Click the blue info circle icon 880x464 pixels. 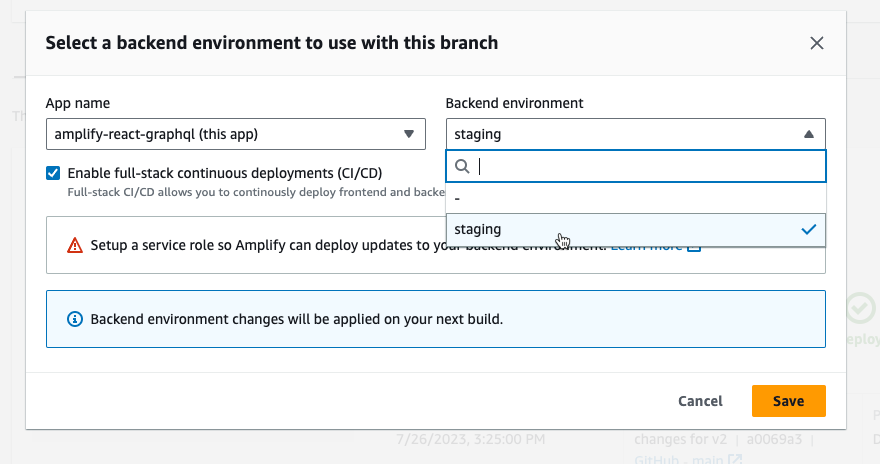[75, 320]
